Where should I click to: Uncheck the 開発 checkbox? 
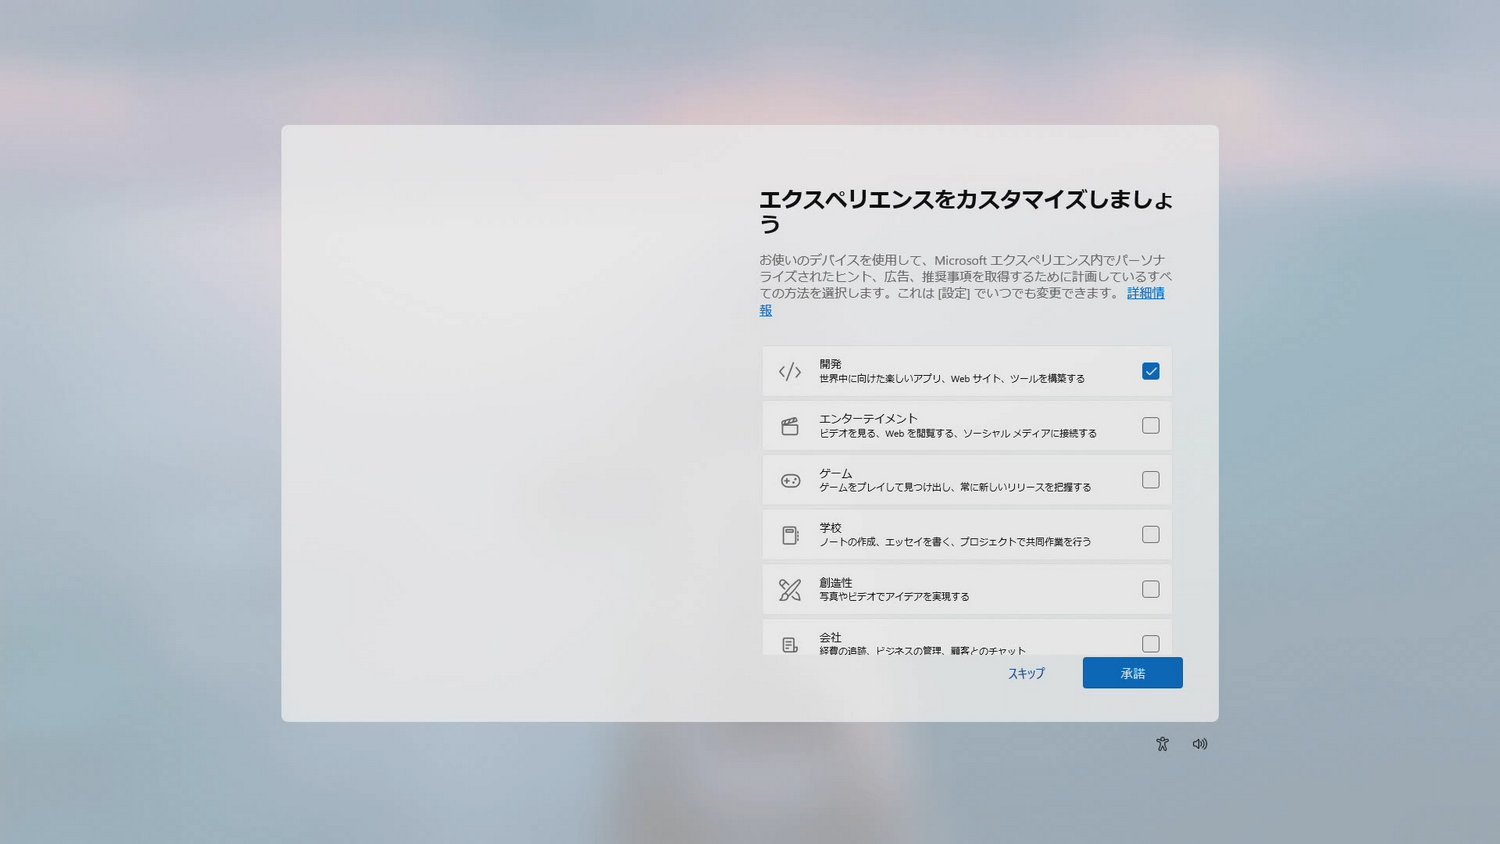[1150, 371]
